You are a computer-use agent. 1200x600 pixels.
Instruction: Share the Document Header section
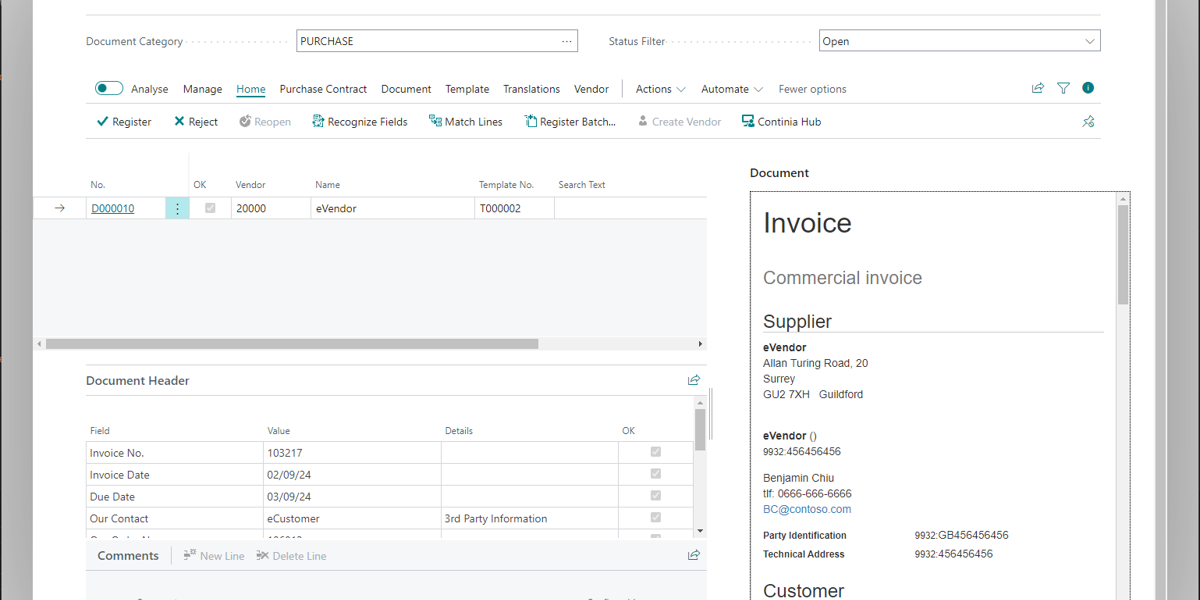click(694, 380)
